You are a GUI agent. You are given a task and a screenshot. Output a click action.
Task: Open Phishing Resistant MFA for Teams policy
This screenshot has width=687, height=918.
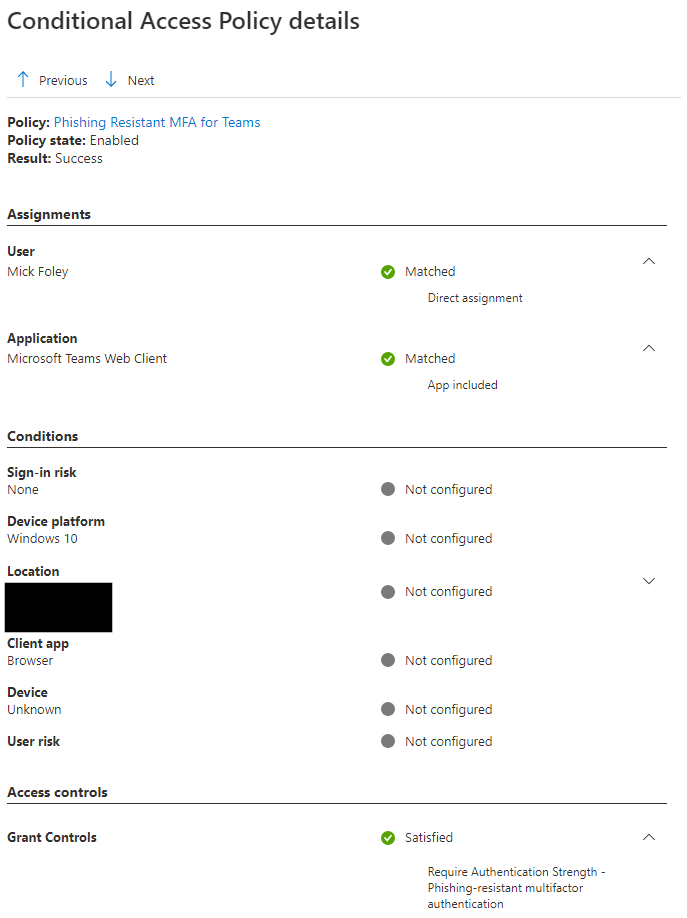tap(157, 122)
